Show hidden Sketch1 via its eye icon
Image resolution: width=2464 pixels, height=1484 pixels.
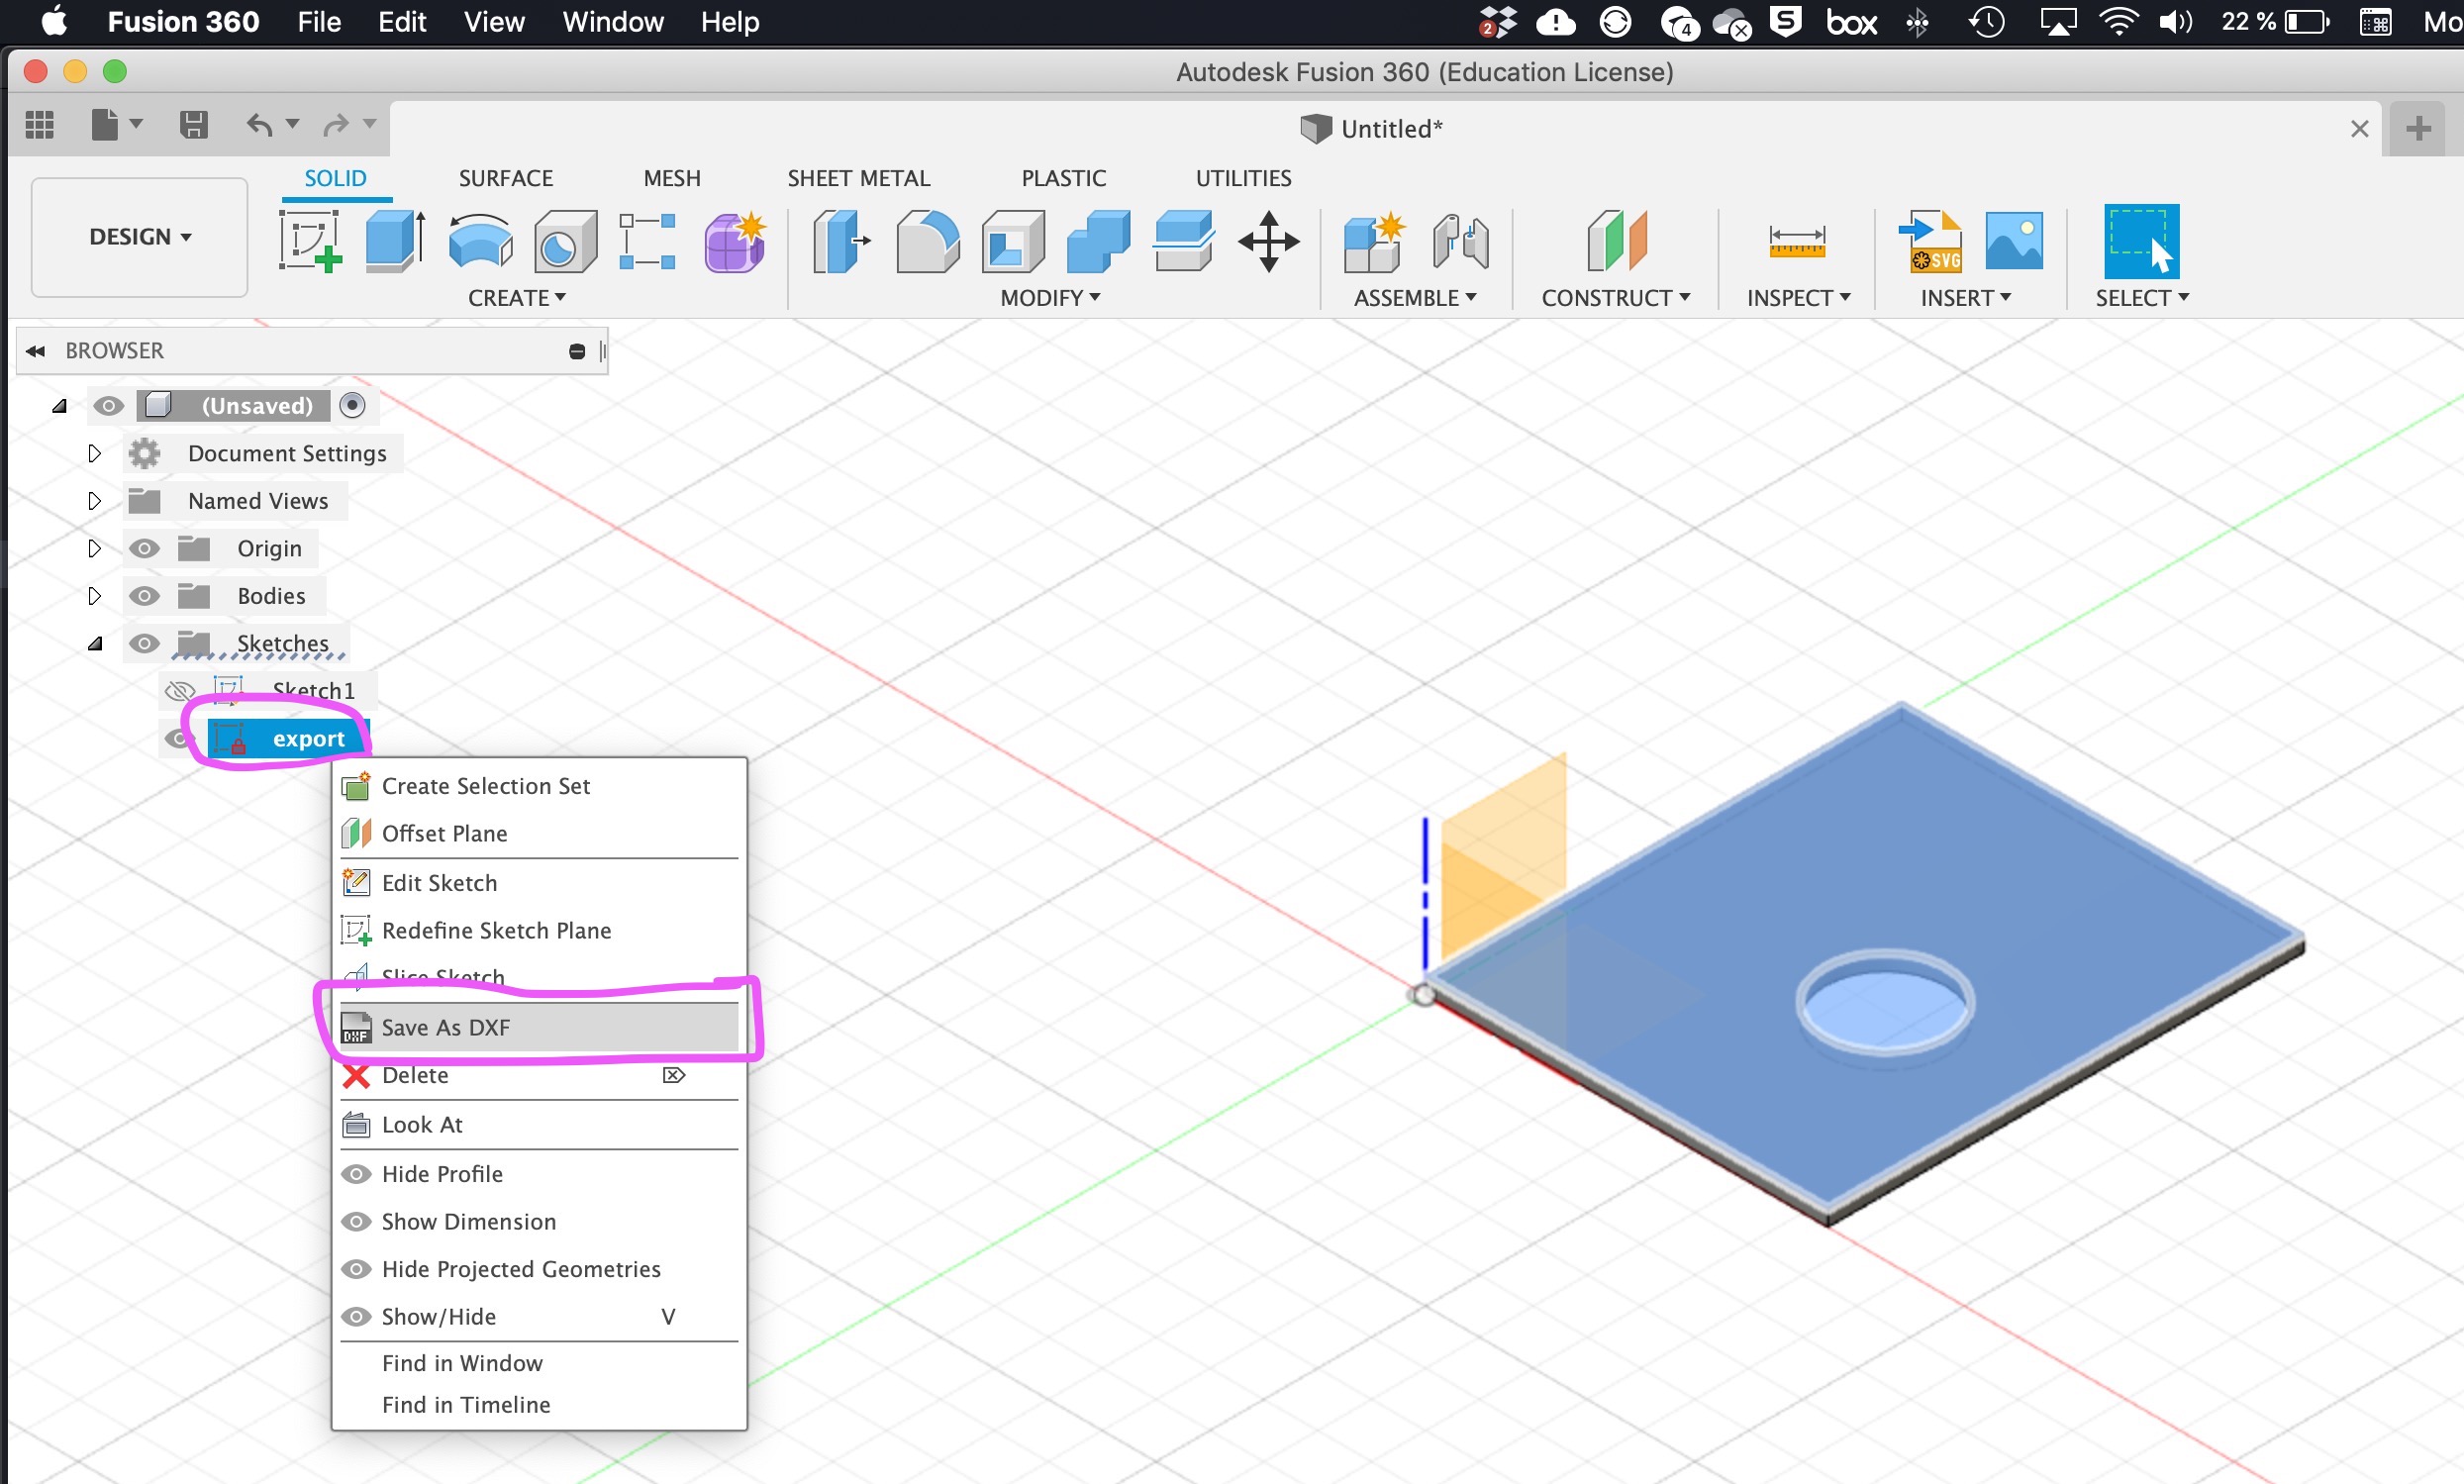click(x=179, y=691)
